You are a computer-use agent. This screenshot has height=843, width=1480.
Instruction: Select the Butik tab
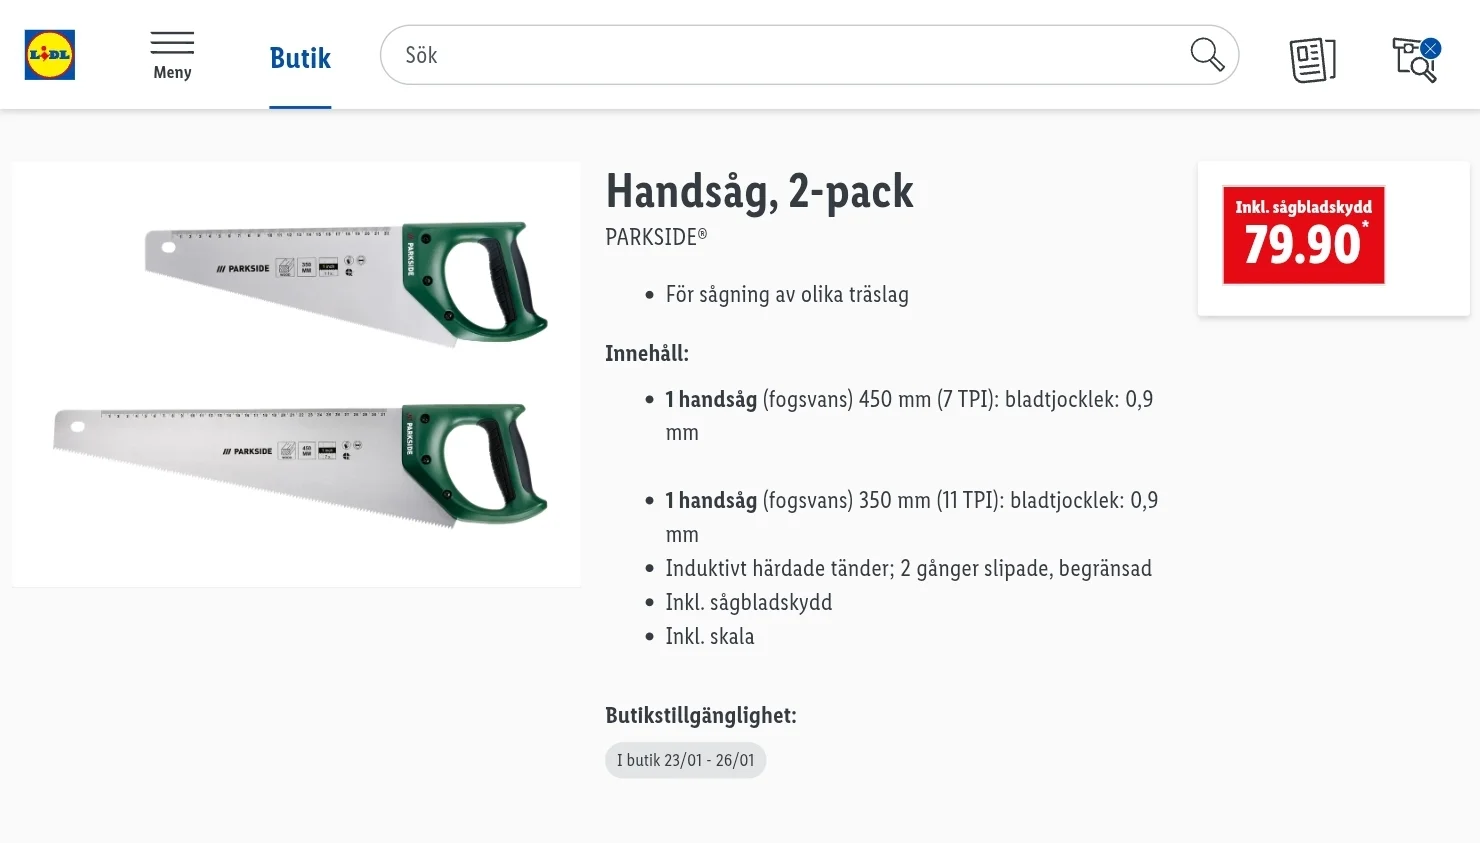tap(300, 58)
